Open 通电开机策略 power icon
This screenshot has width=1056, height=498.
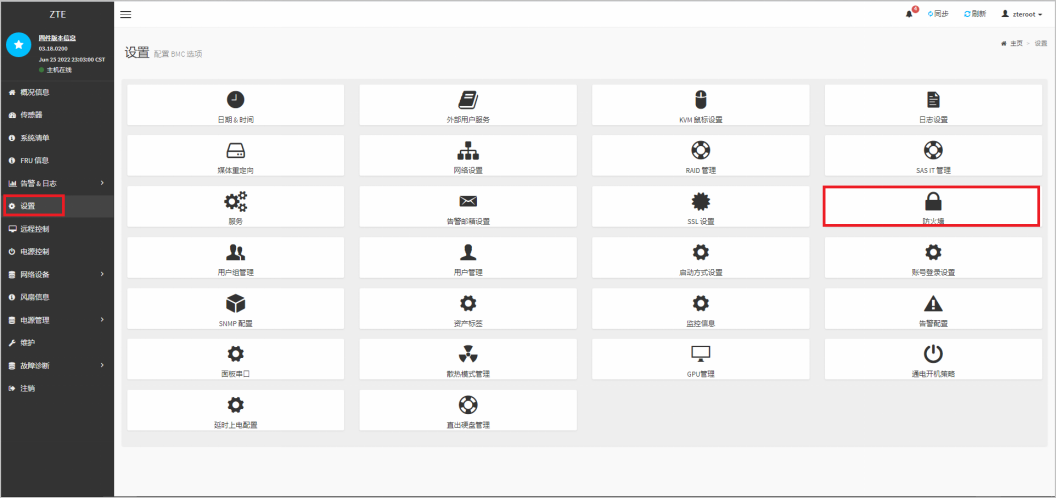932,354
